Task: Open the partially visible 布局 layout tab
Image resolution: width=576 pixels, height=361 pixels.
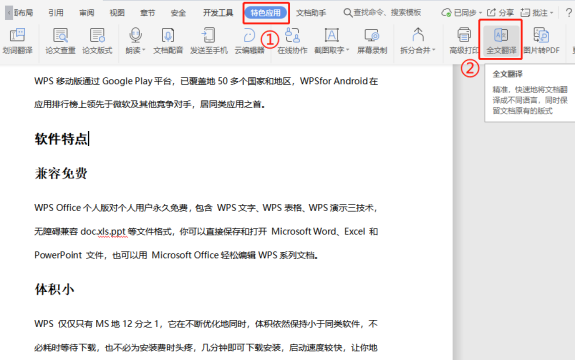Action: tap(23, 13)
